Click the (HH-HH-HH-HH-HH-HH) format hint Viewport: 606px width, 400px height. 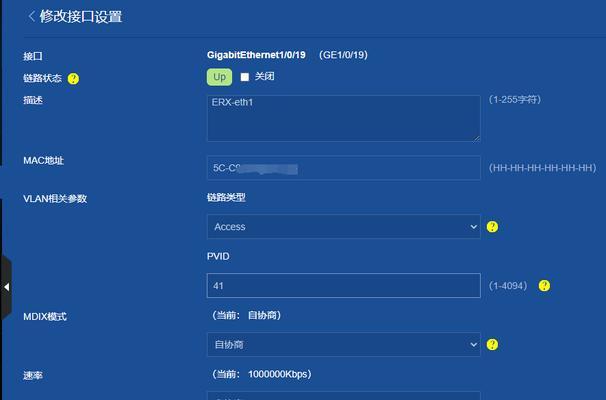point(542,168)
